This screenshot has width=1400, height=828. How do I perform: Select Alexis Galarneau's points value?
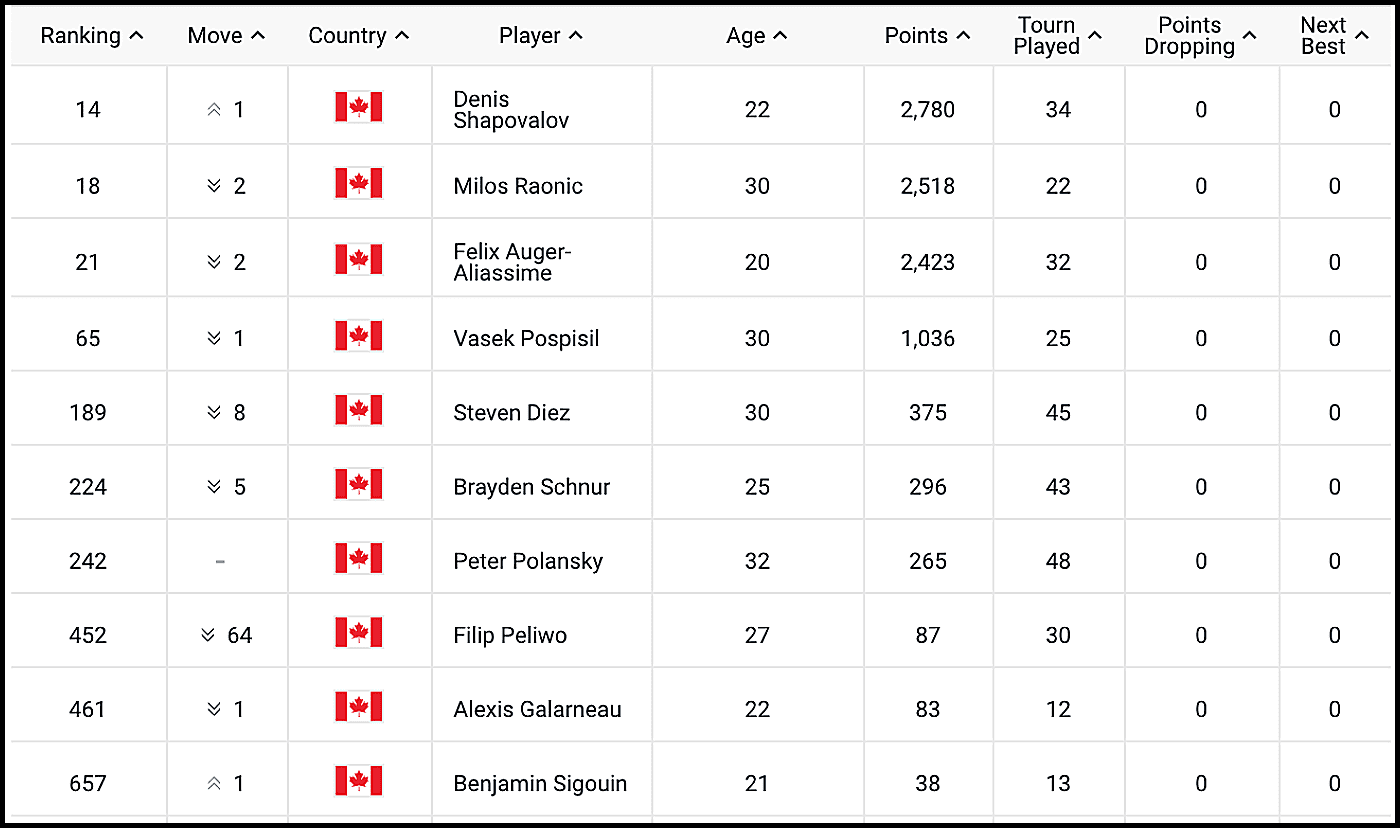coord(927,708)
